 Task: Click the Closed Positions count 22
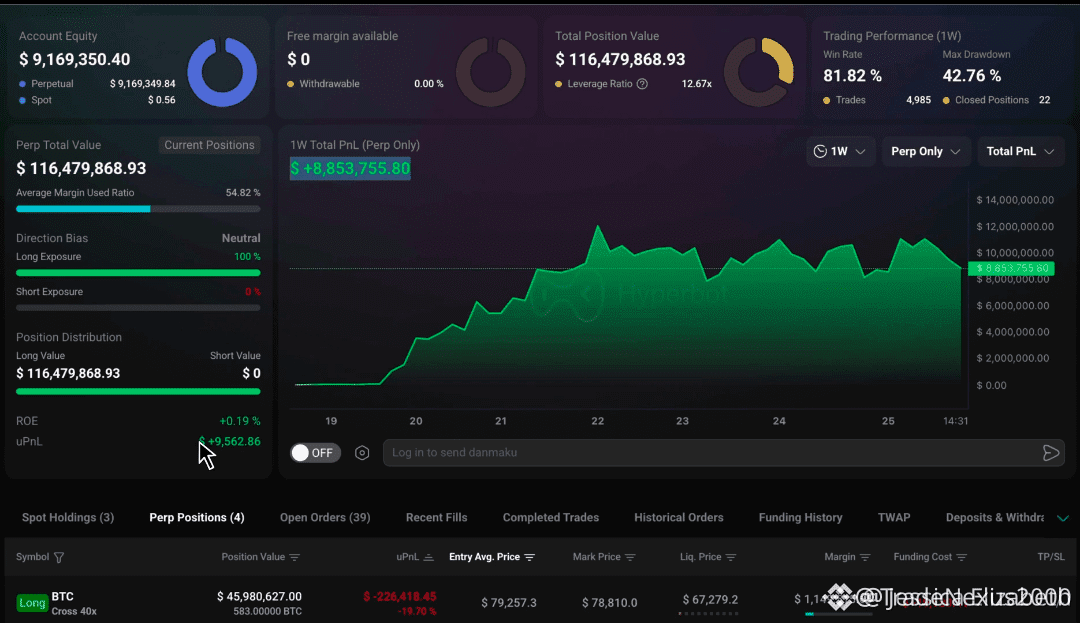coord(1044,101)
